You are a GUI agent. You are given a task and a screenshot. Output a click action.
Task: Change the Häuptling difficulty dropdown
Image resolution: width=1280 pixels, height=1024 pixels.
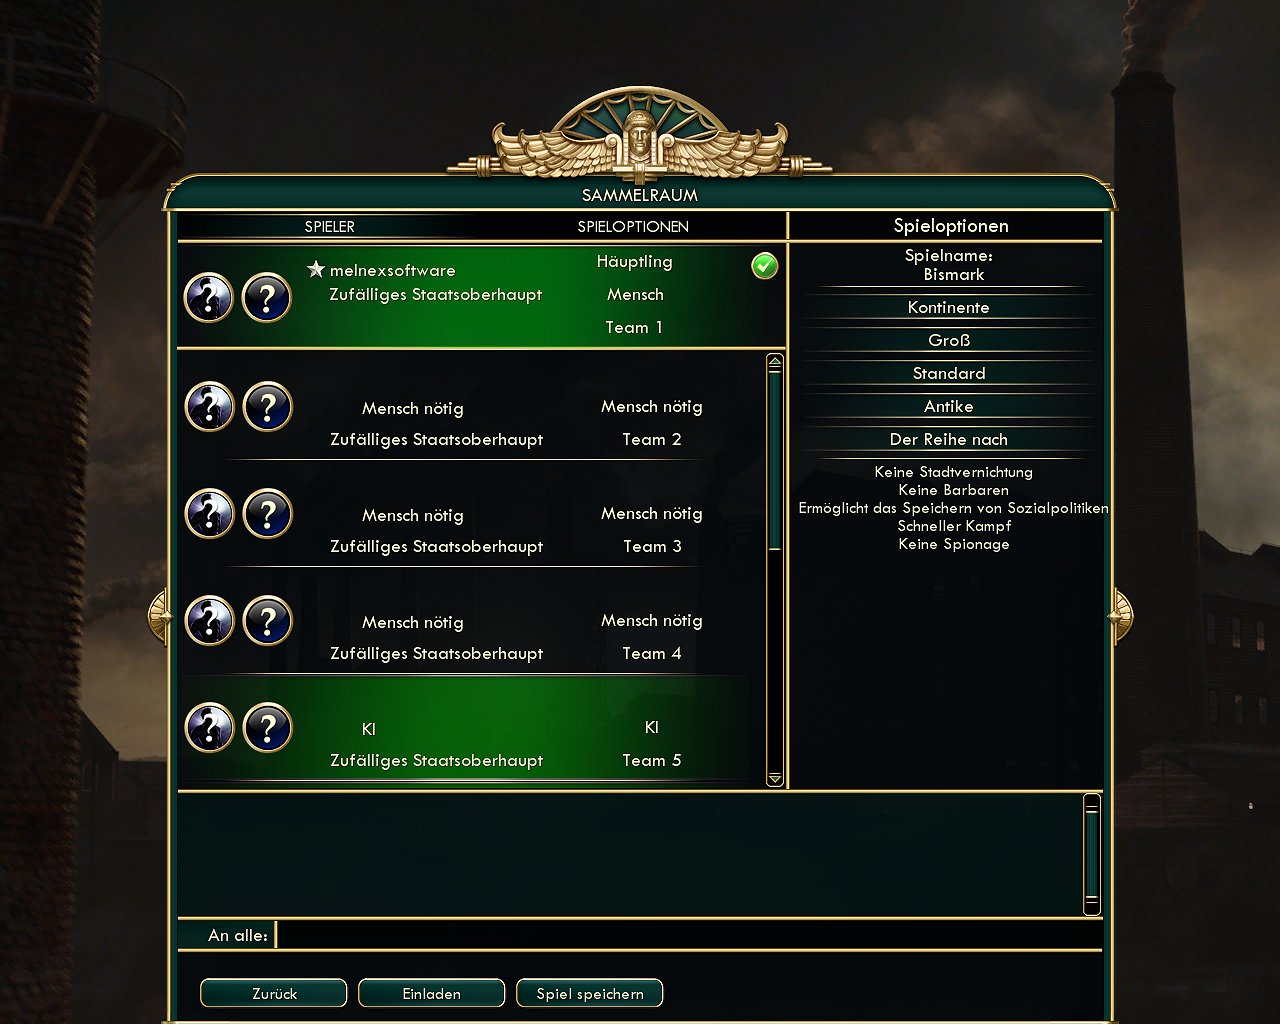pyautogui.click(x=634, y=262)
